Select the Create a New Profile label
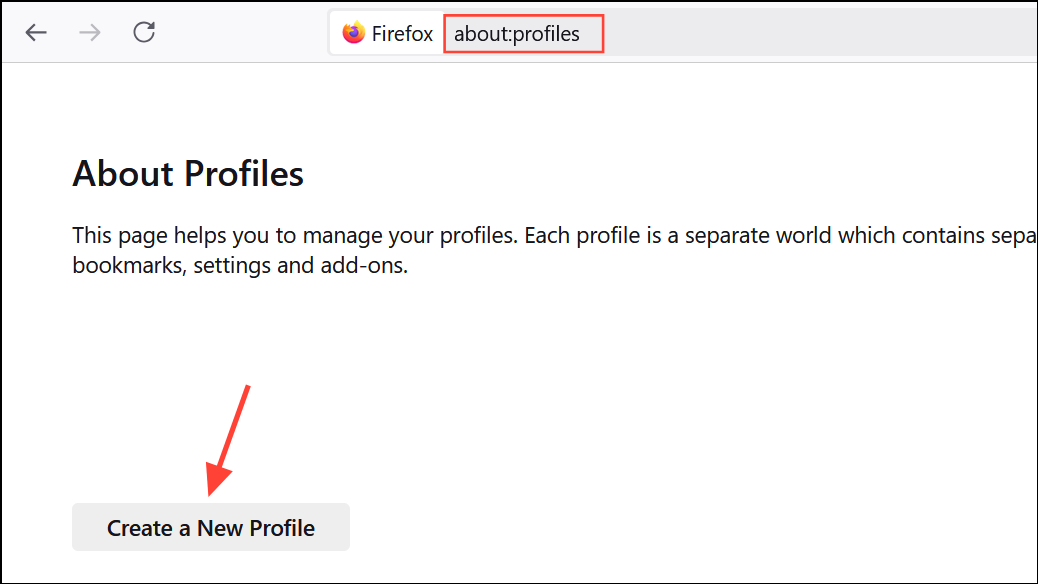 tap(210, 526)
